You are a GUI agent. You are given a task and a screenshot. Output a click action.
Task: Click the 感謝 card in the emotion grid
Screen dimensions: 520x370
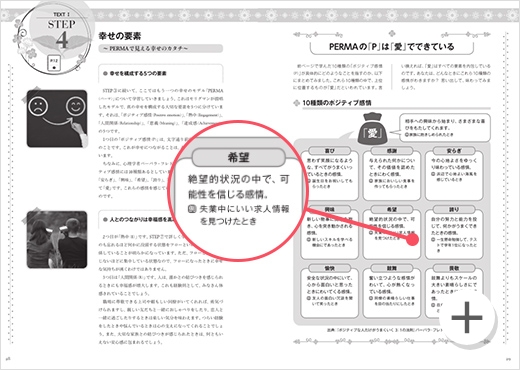click(392, 173)
